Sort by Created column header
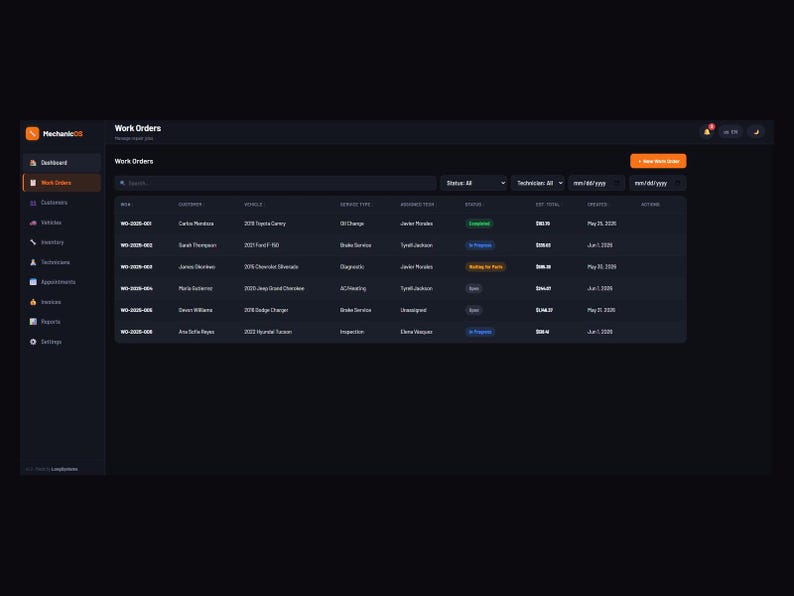 tap(598, 205)
